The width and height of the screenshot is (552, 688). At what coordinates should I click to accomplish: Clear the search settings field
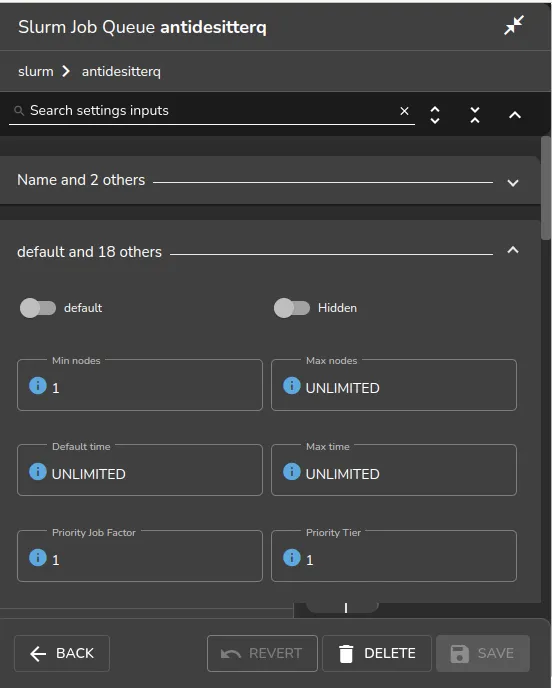(x=404, y=111)
